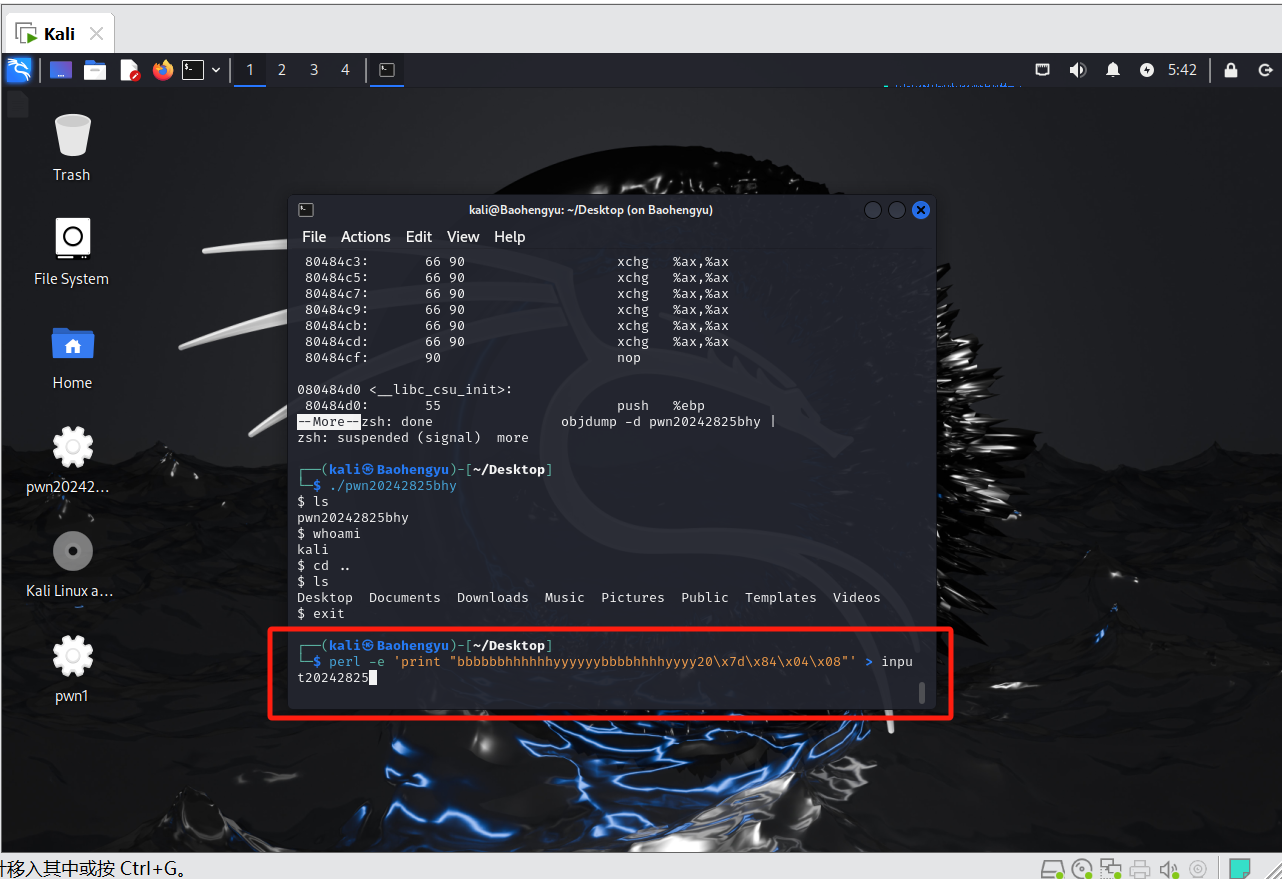Click the VMware camera device status icon

pyautogui.click(x=1197, y=868)
